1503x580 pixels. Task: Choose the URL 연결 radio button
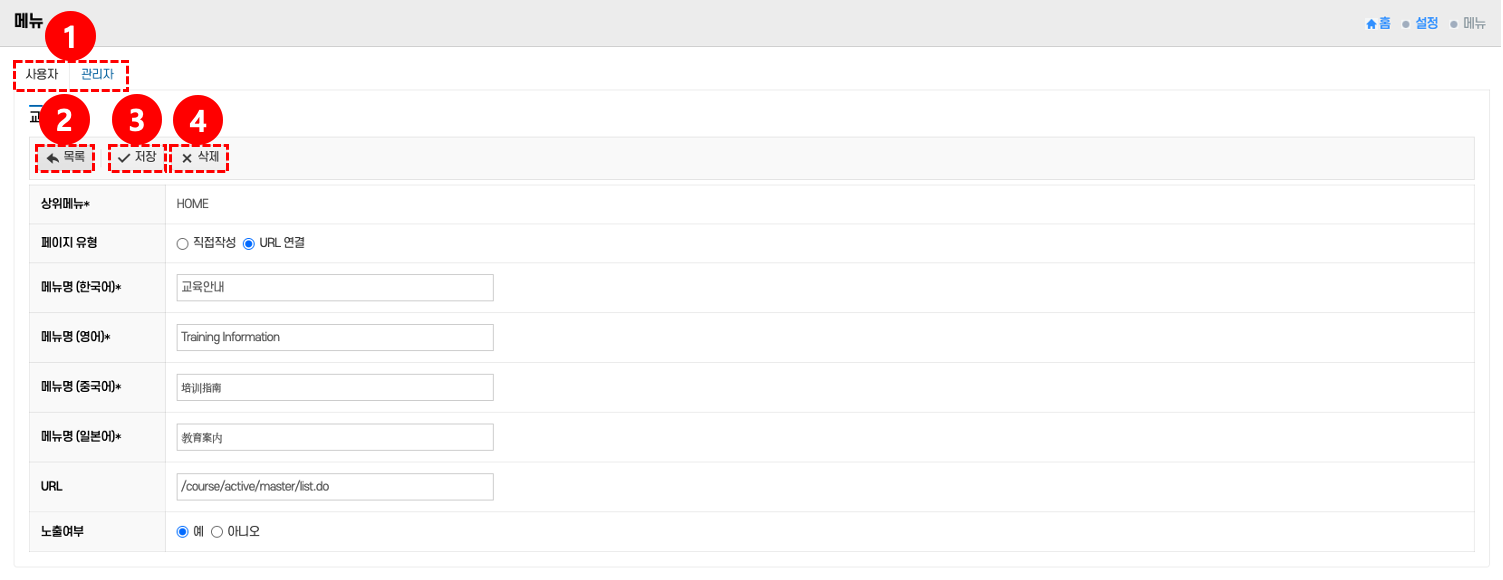pos(249,244)
